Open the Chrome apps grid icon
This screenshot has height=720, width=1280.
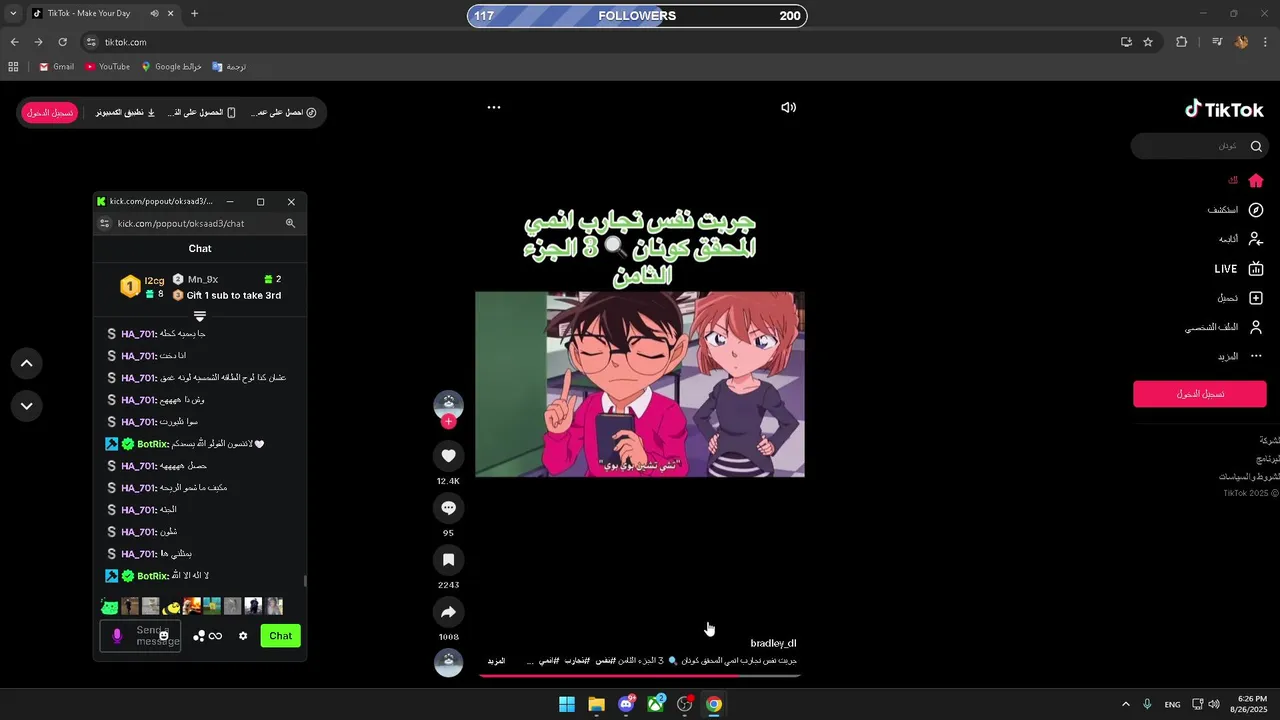[13, 67]
